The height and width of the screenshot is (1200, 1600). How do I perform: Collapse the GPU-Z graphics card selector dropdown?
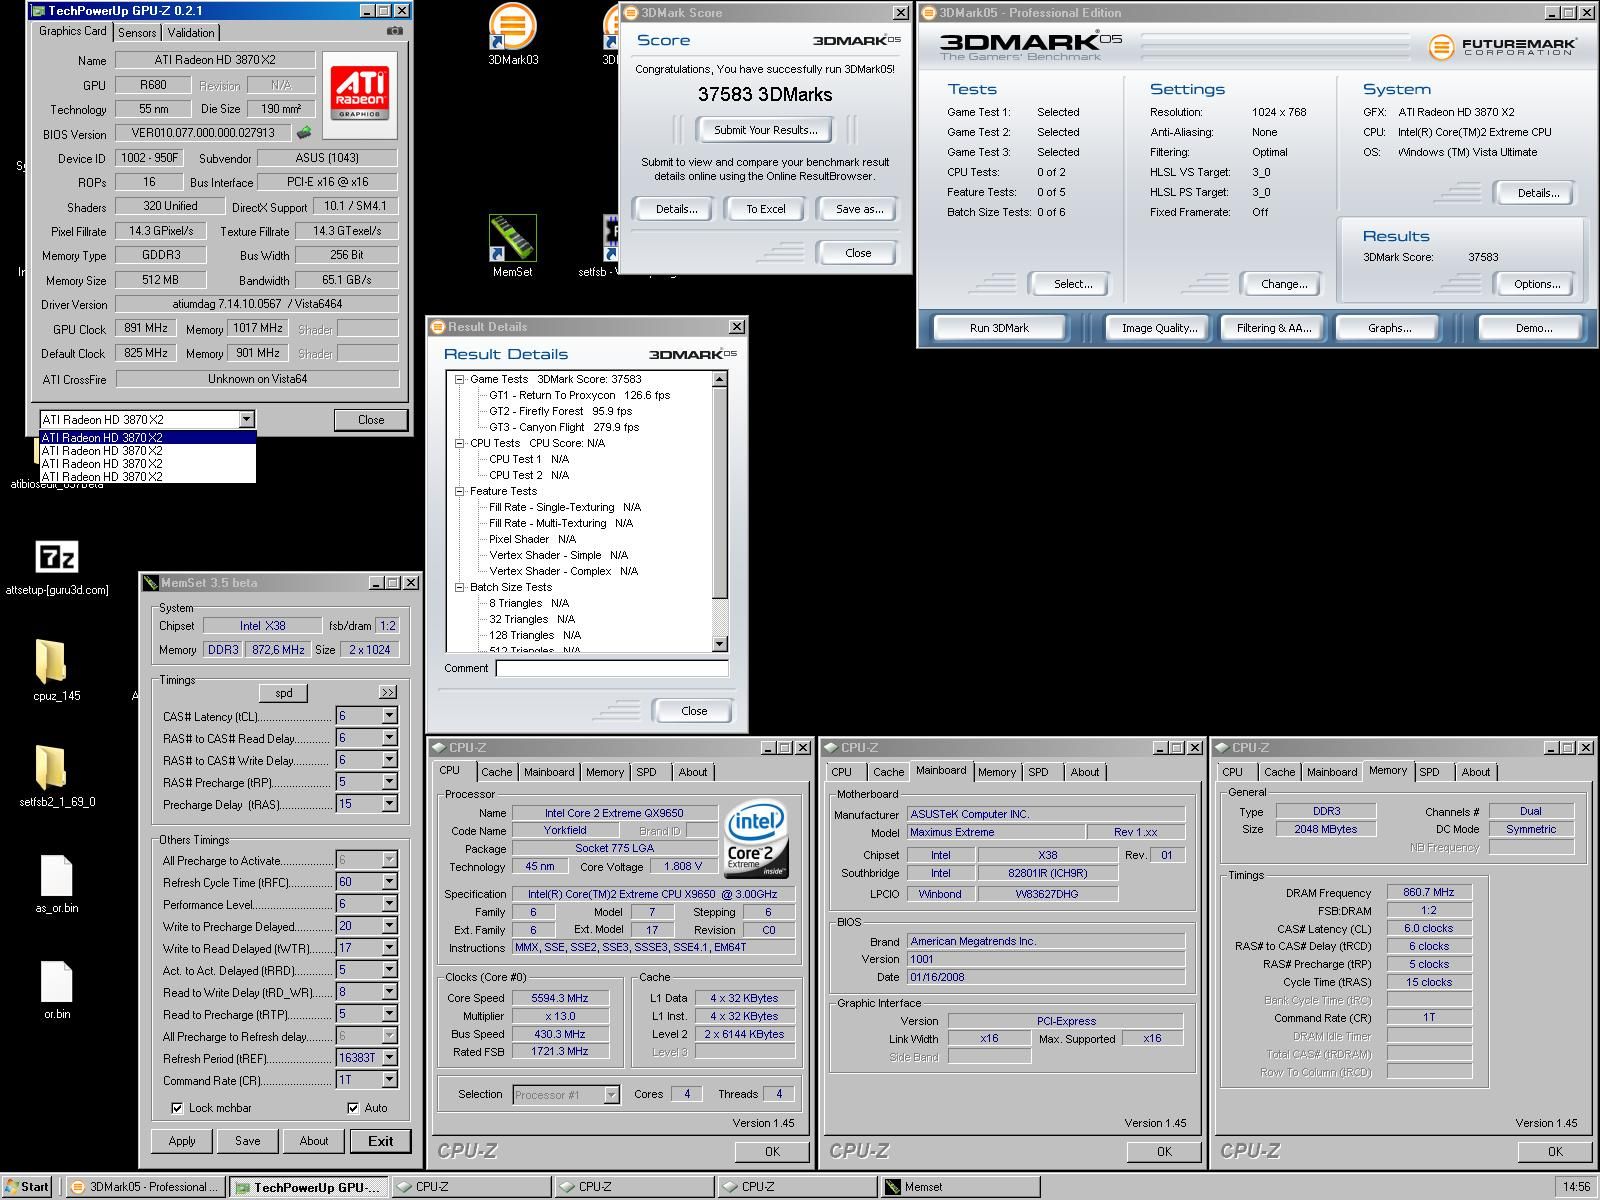tap(246, 420)
